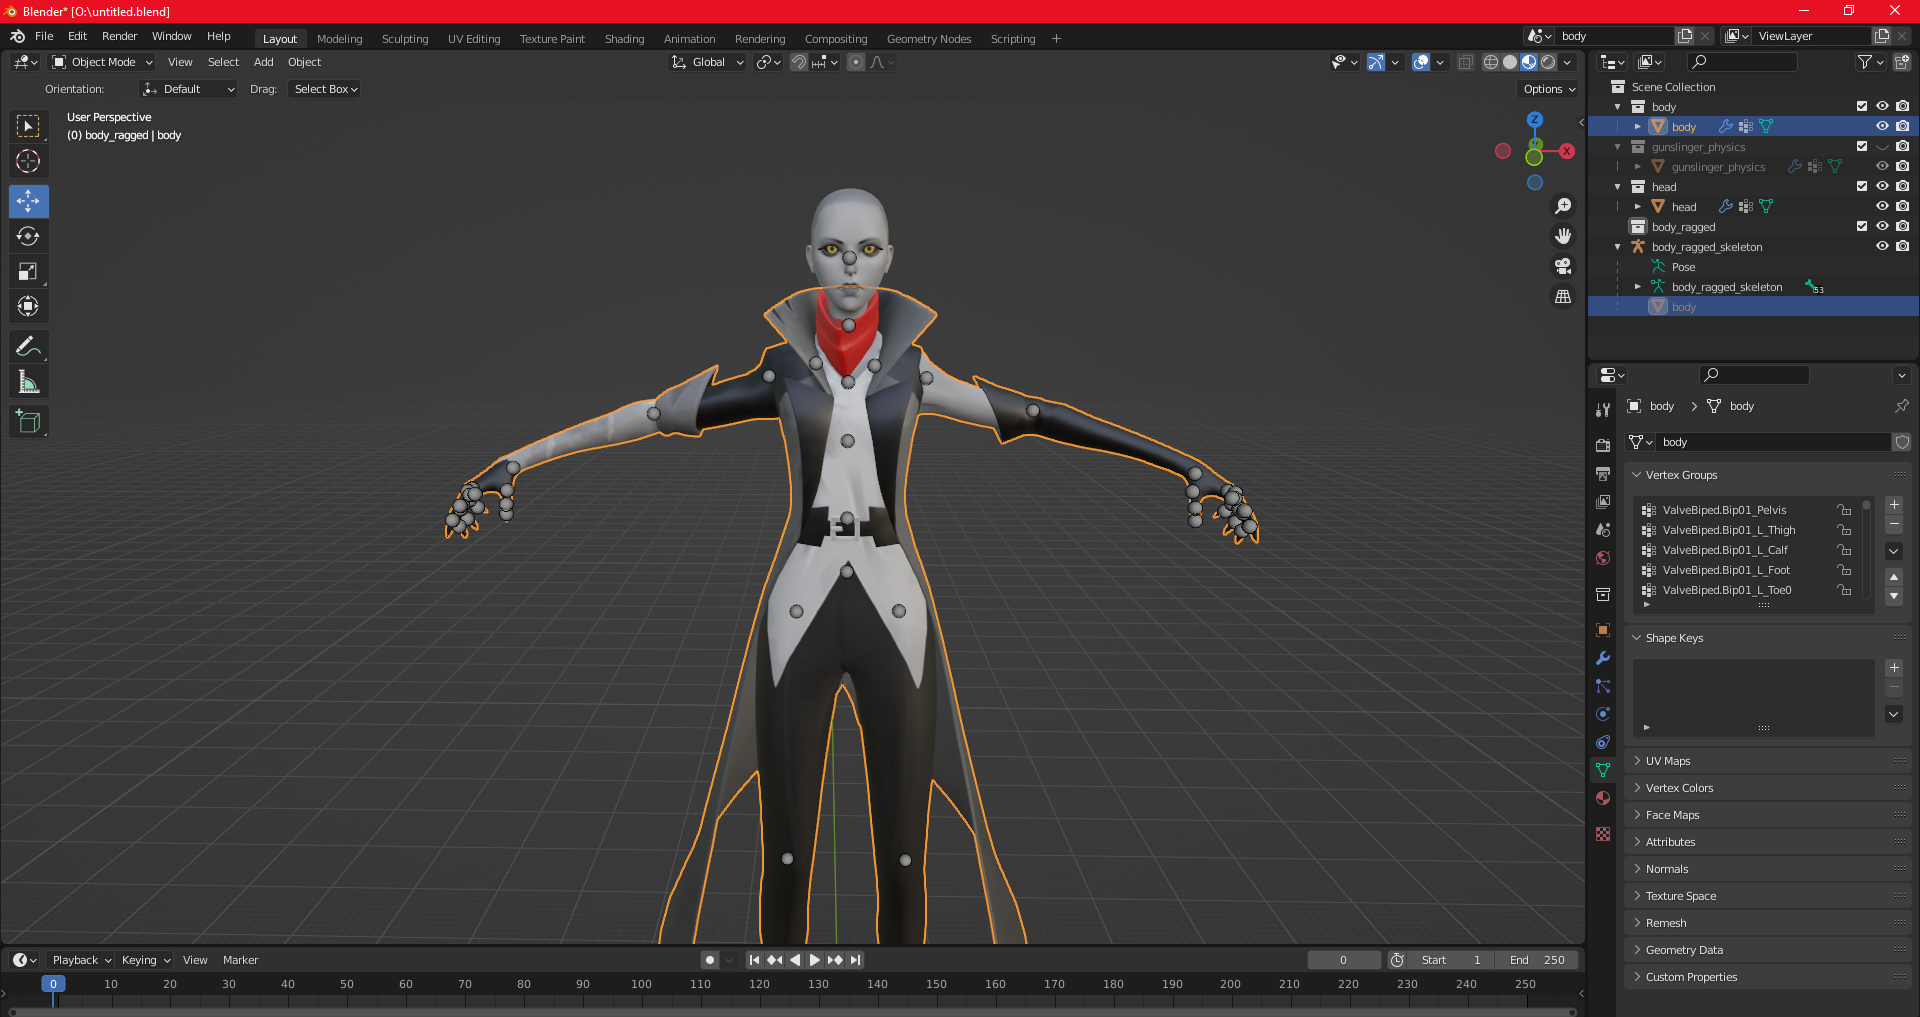Switch to the Sculpting workspace tab
Screen dimensions: 1920x1017
(405, 39)
